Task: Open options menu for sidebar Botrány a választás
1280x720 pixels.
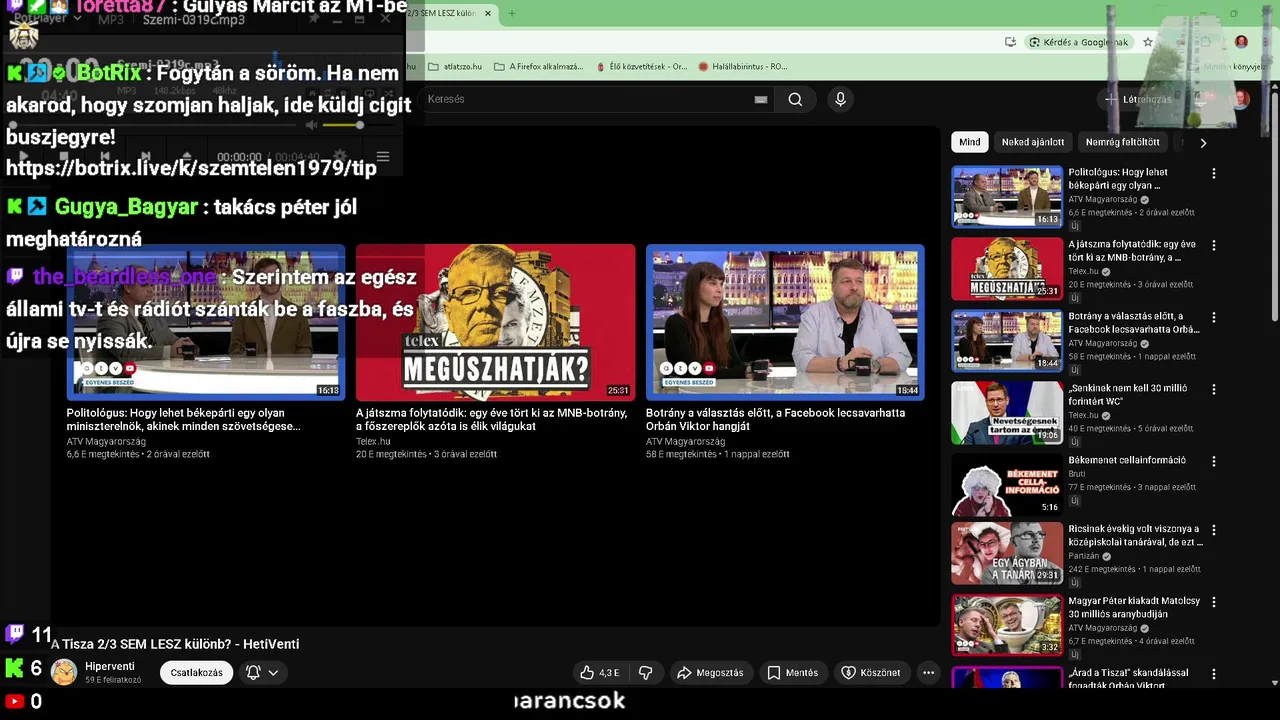Action: [x=1214, y=317]
